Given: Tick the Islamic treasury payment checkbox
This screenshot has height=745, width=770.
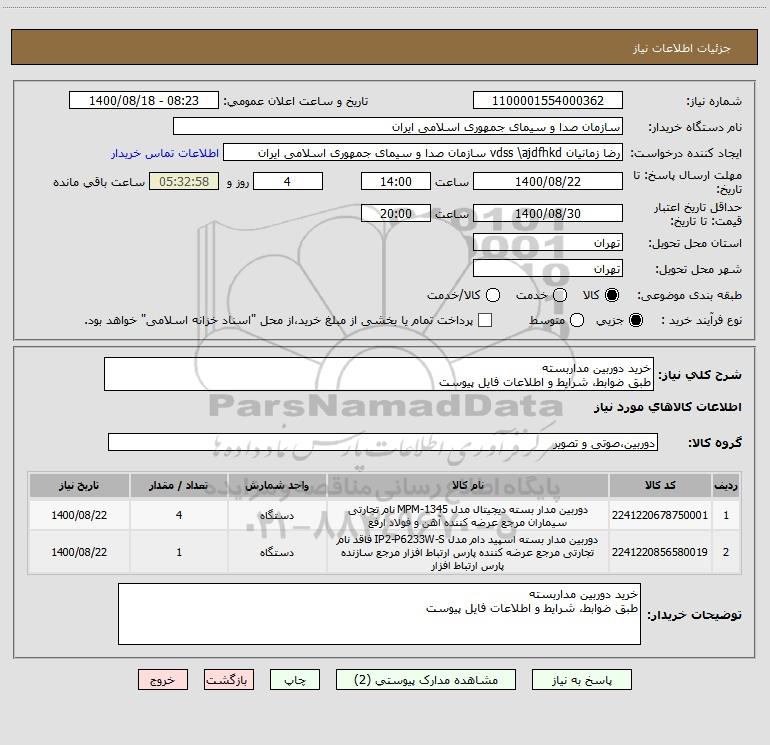Looking at the screenshot, I should (x=485, y=320).
